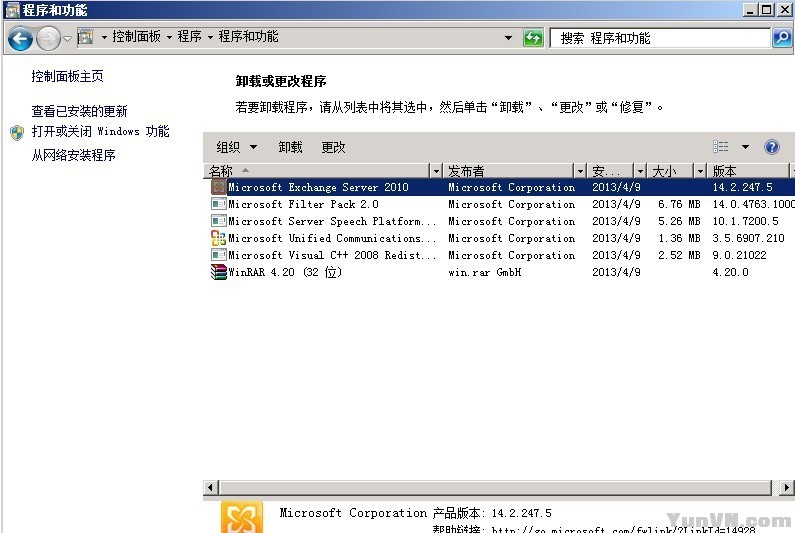Select Microsoft Server Speech Platform row
795x533 pixels.
point(499,221)
